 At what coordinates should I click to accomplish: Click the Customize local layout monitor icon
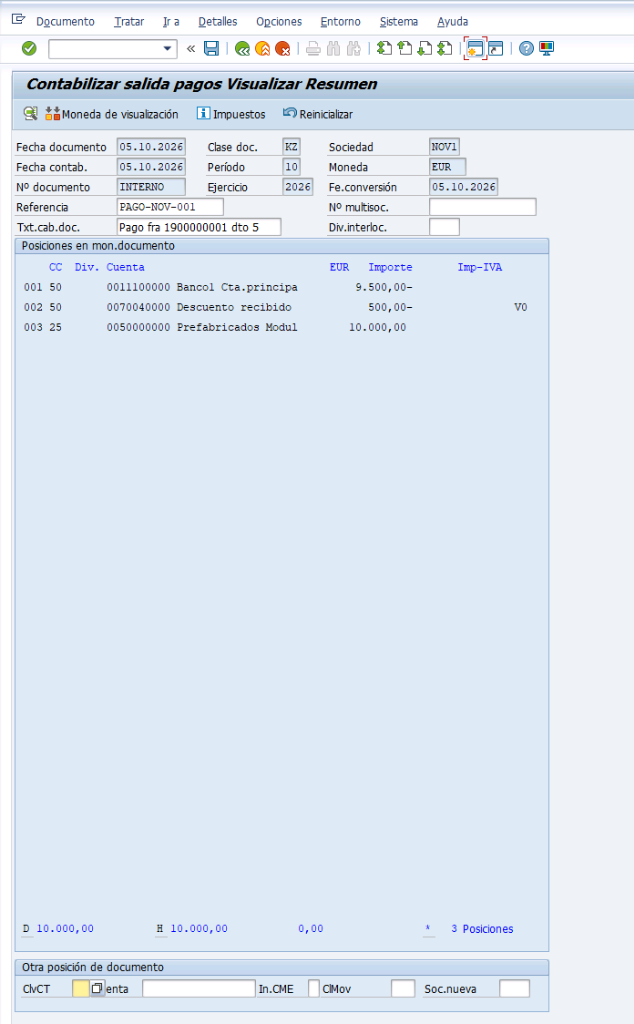547,48
